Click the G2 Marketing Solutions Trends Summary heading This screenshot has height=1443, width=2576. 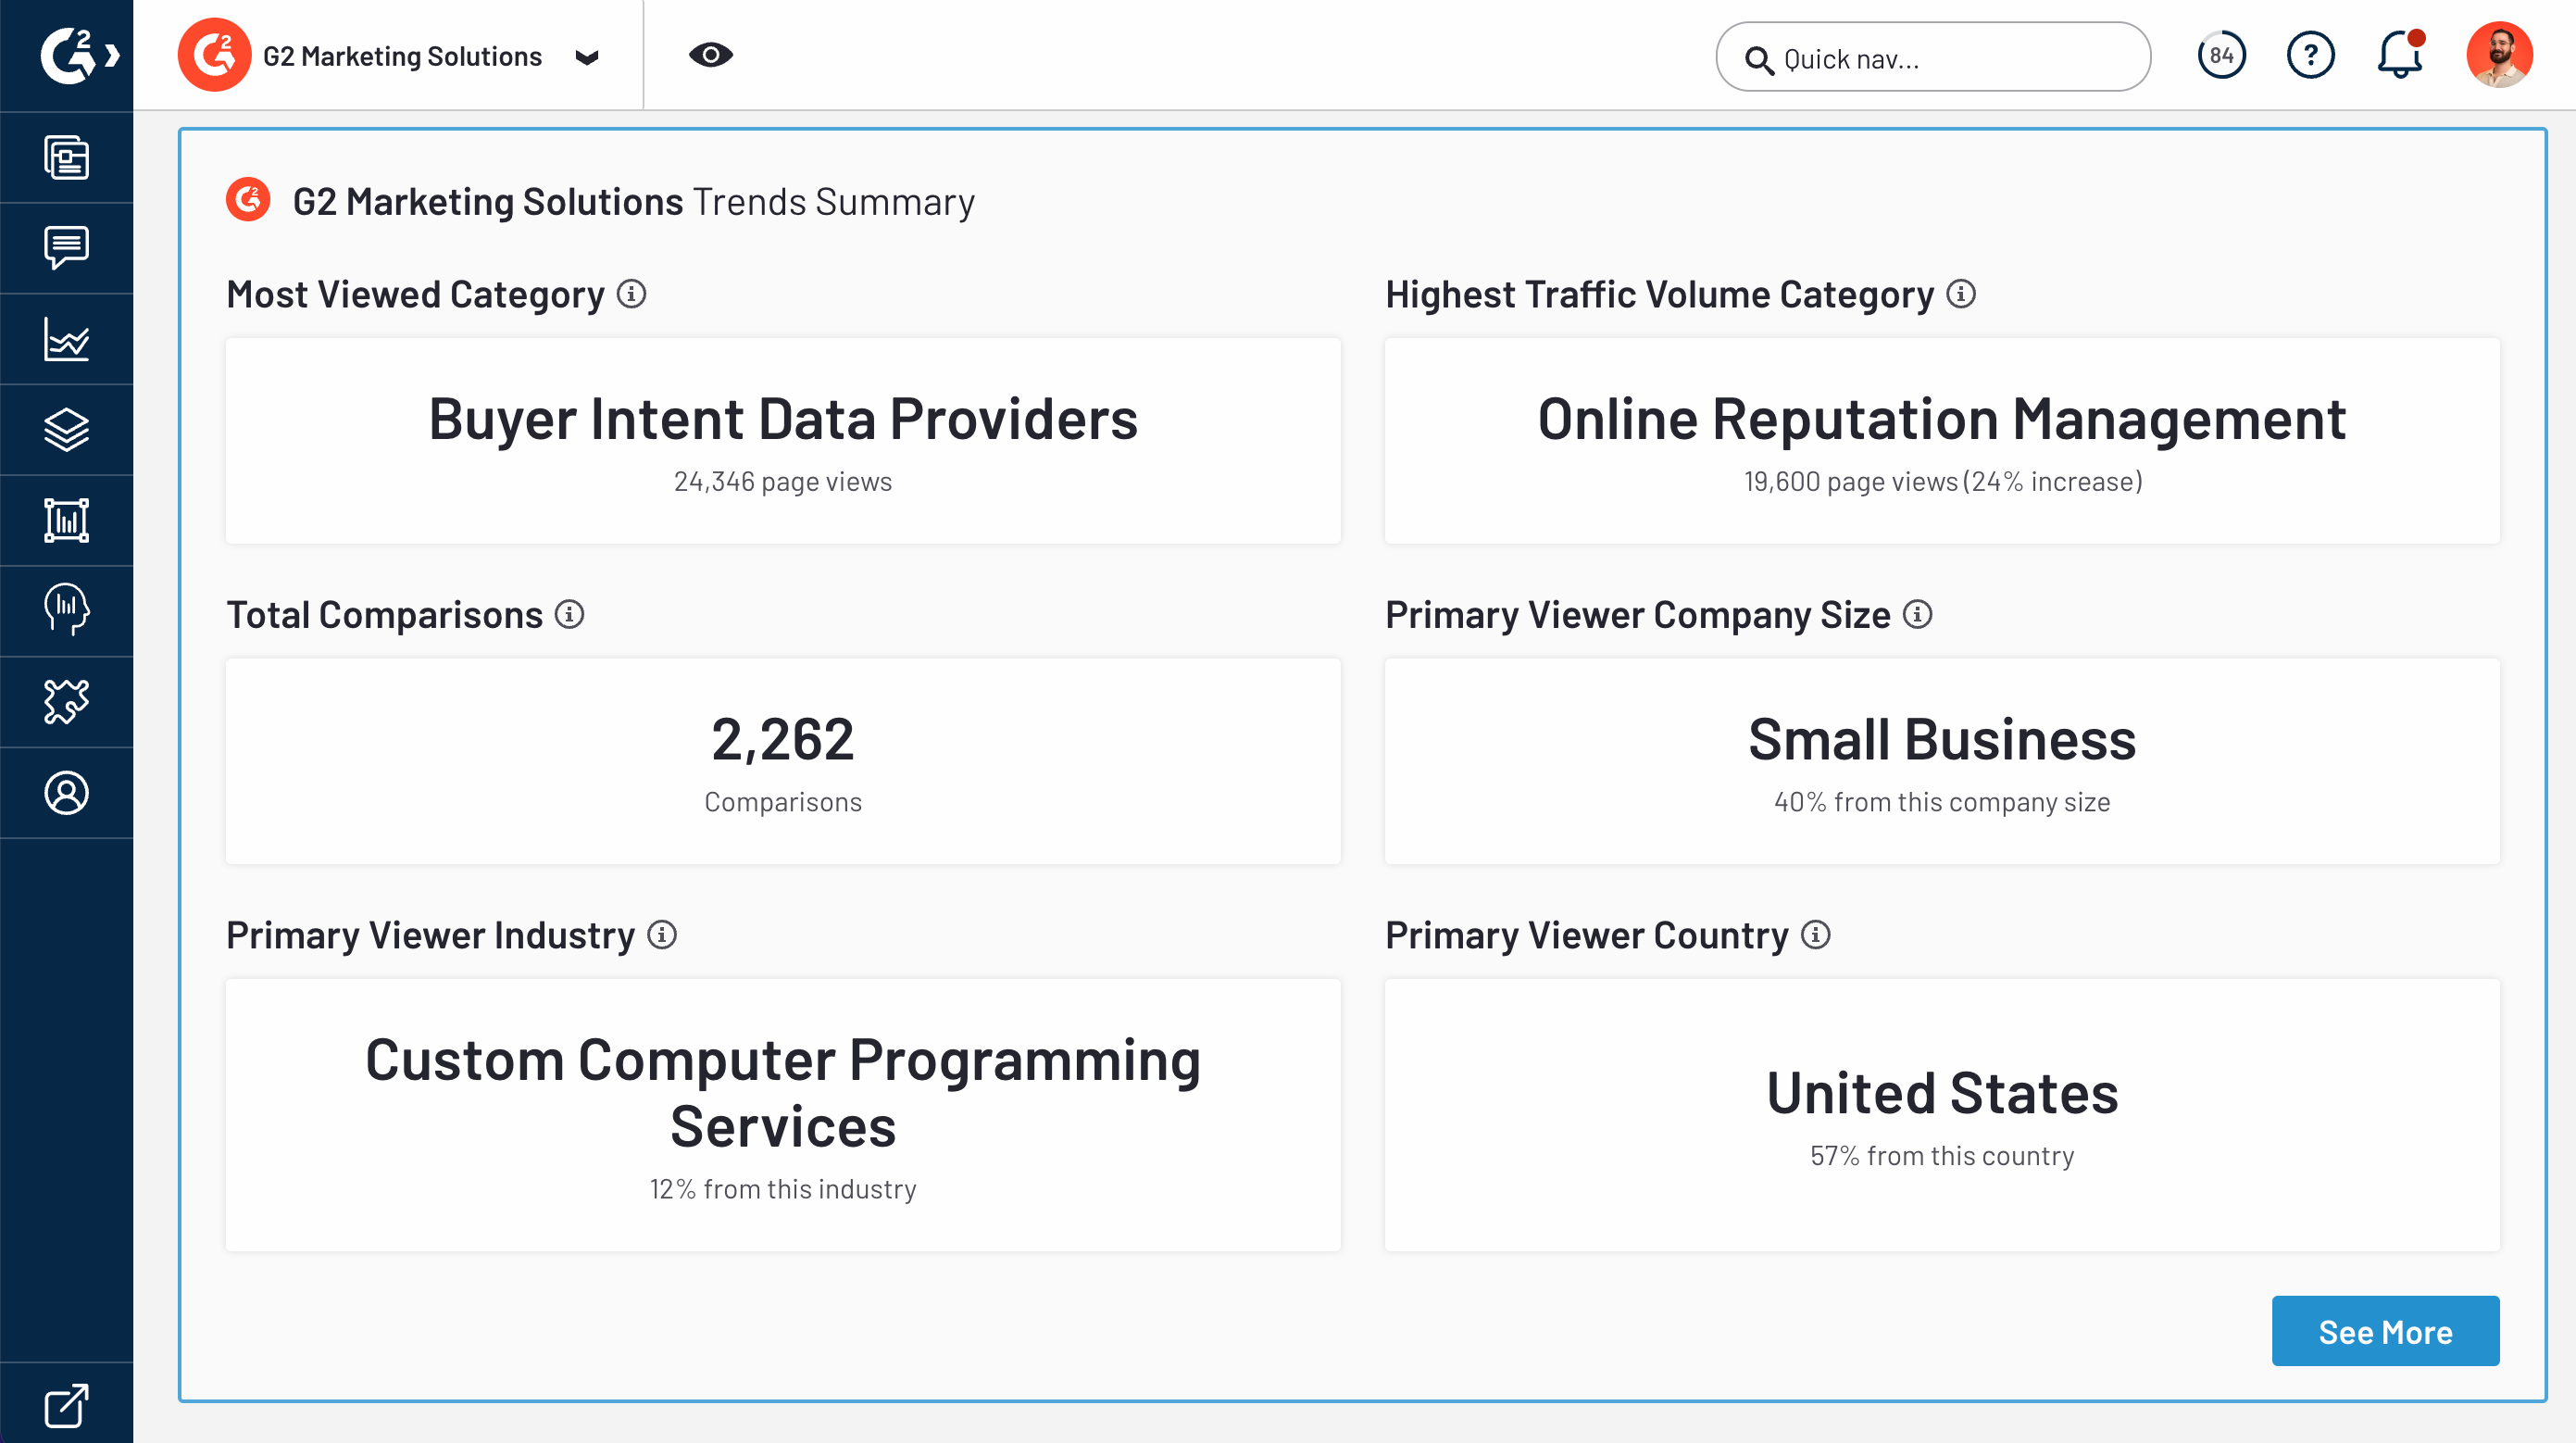(x=633, y=202)
